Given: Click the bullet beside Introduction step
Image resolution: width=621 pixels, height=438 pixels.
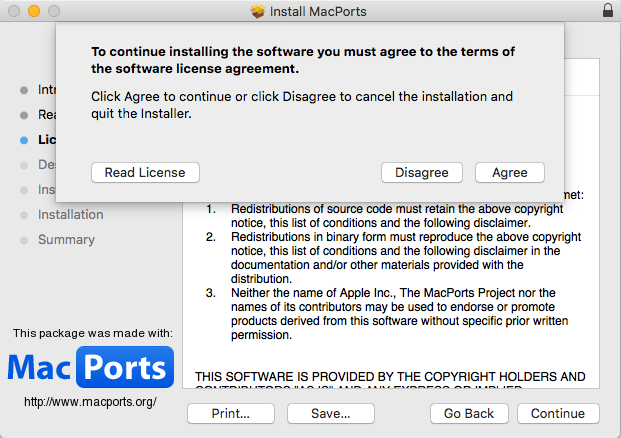Looking at the screenshot, I should click(x=24, y=90).
